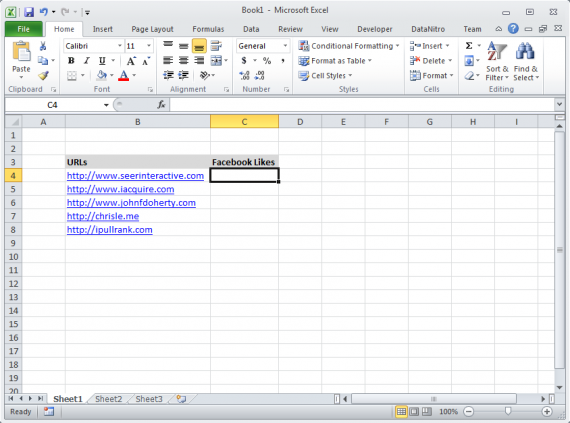Switch to the Insert ribbon tab
This screenshot has height=423, width=570.
click(x=103, y=29)
